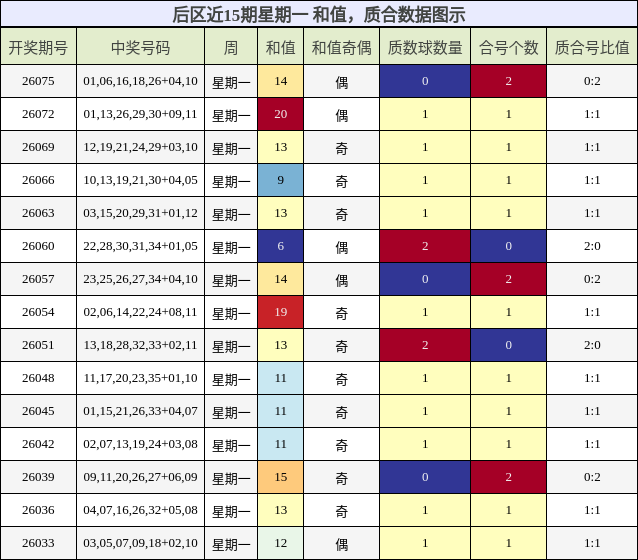Click the dark blue sum value 6 cell
The height and width of the screenshot is (560, 638).
280,246
